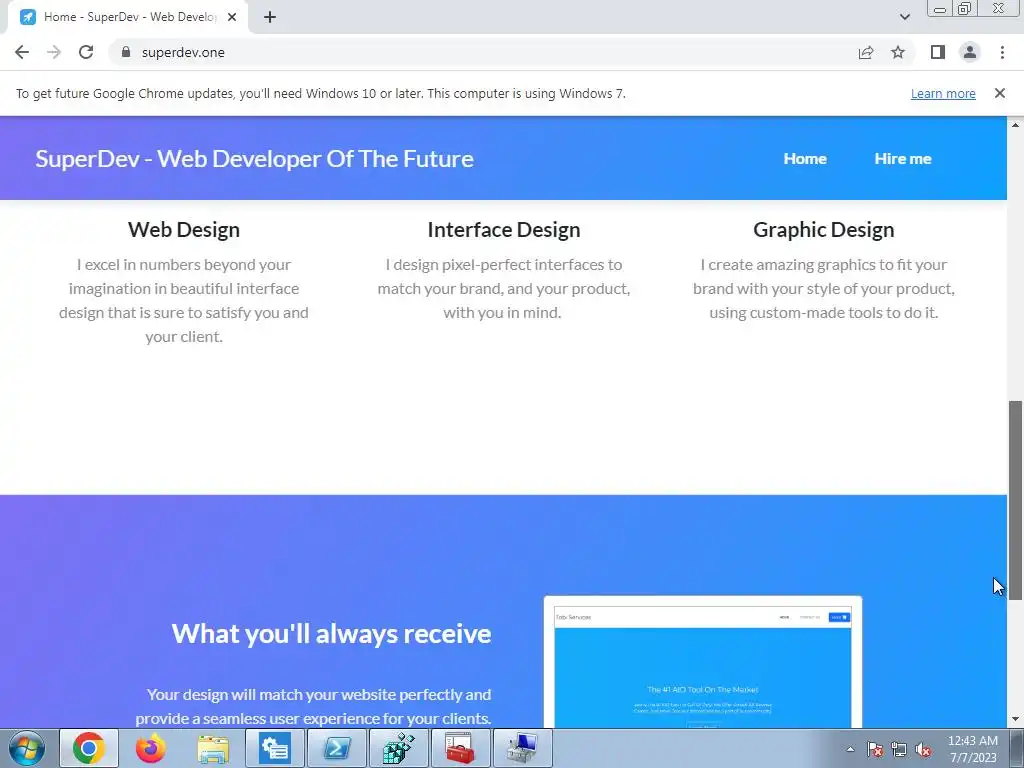The width and height of the screenshot is (1024, 768).
Task: Open the cubes application taskbar icon
Action: [398, 748]
